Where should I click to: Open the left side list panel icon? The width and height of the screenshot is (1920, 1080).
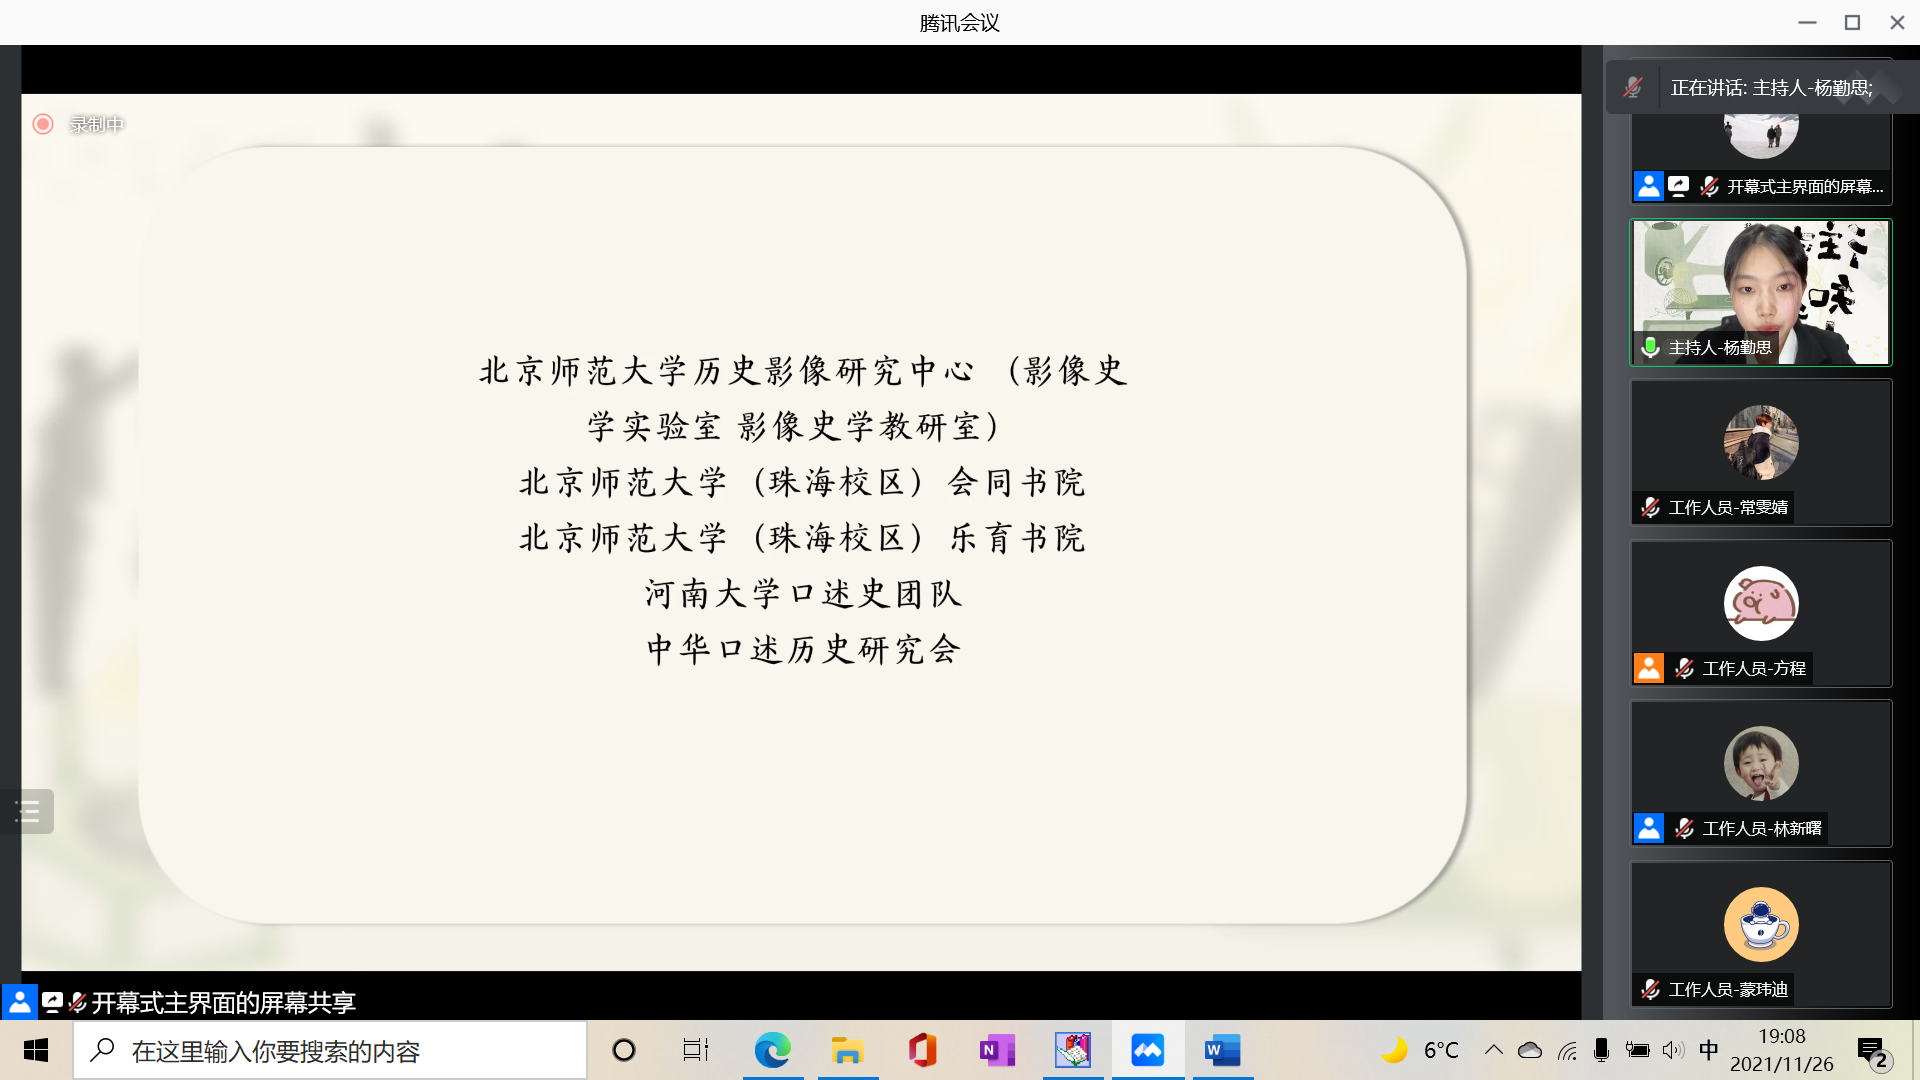click(x=27, y=812)
